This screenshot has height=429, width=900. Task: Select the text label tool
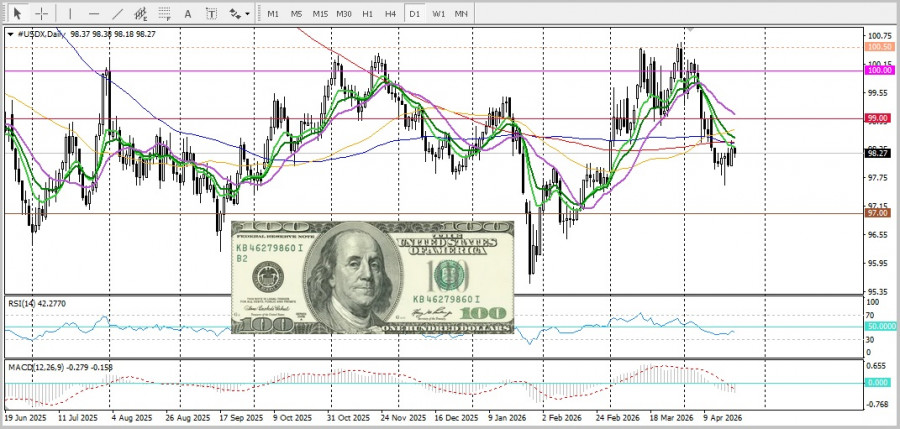coord(211,13)
